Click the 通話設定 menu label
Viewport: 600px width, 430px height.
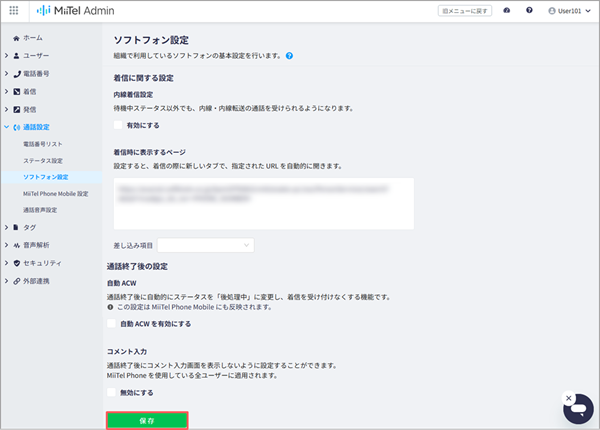36,127
